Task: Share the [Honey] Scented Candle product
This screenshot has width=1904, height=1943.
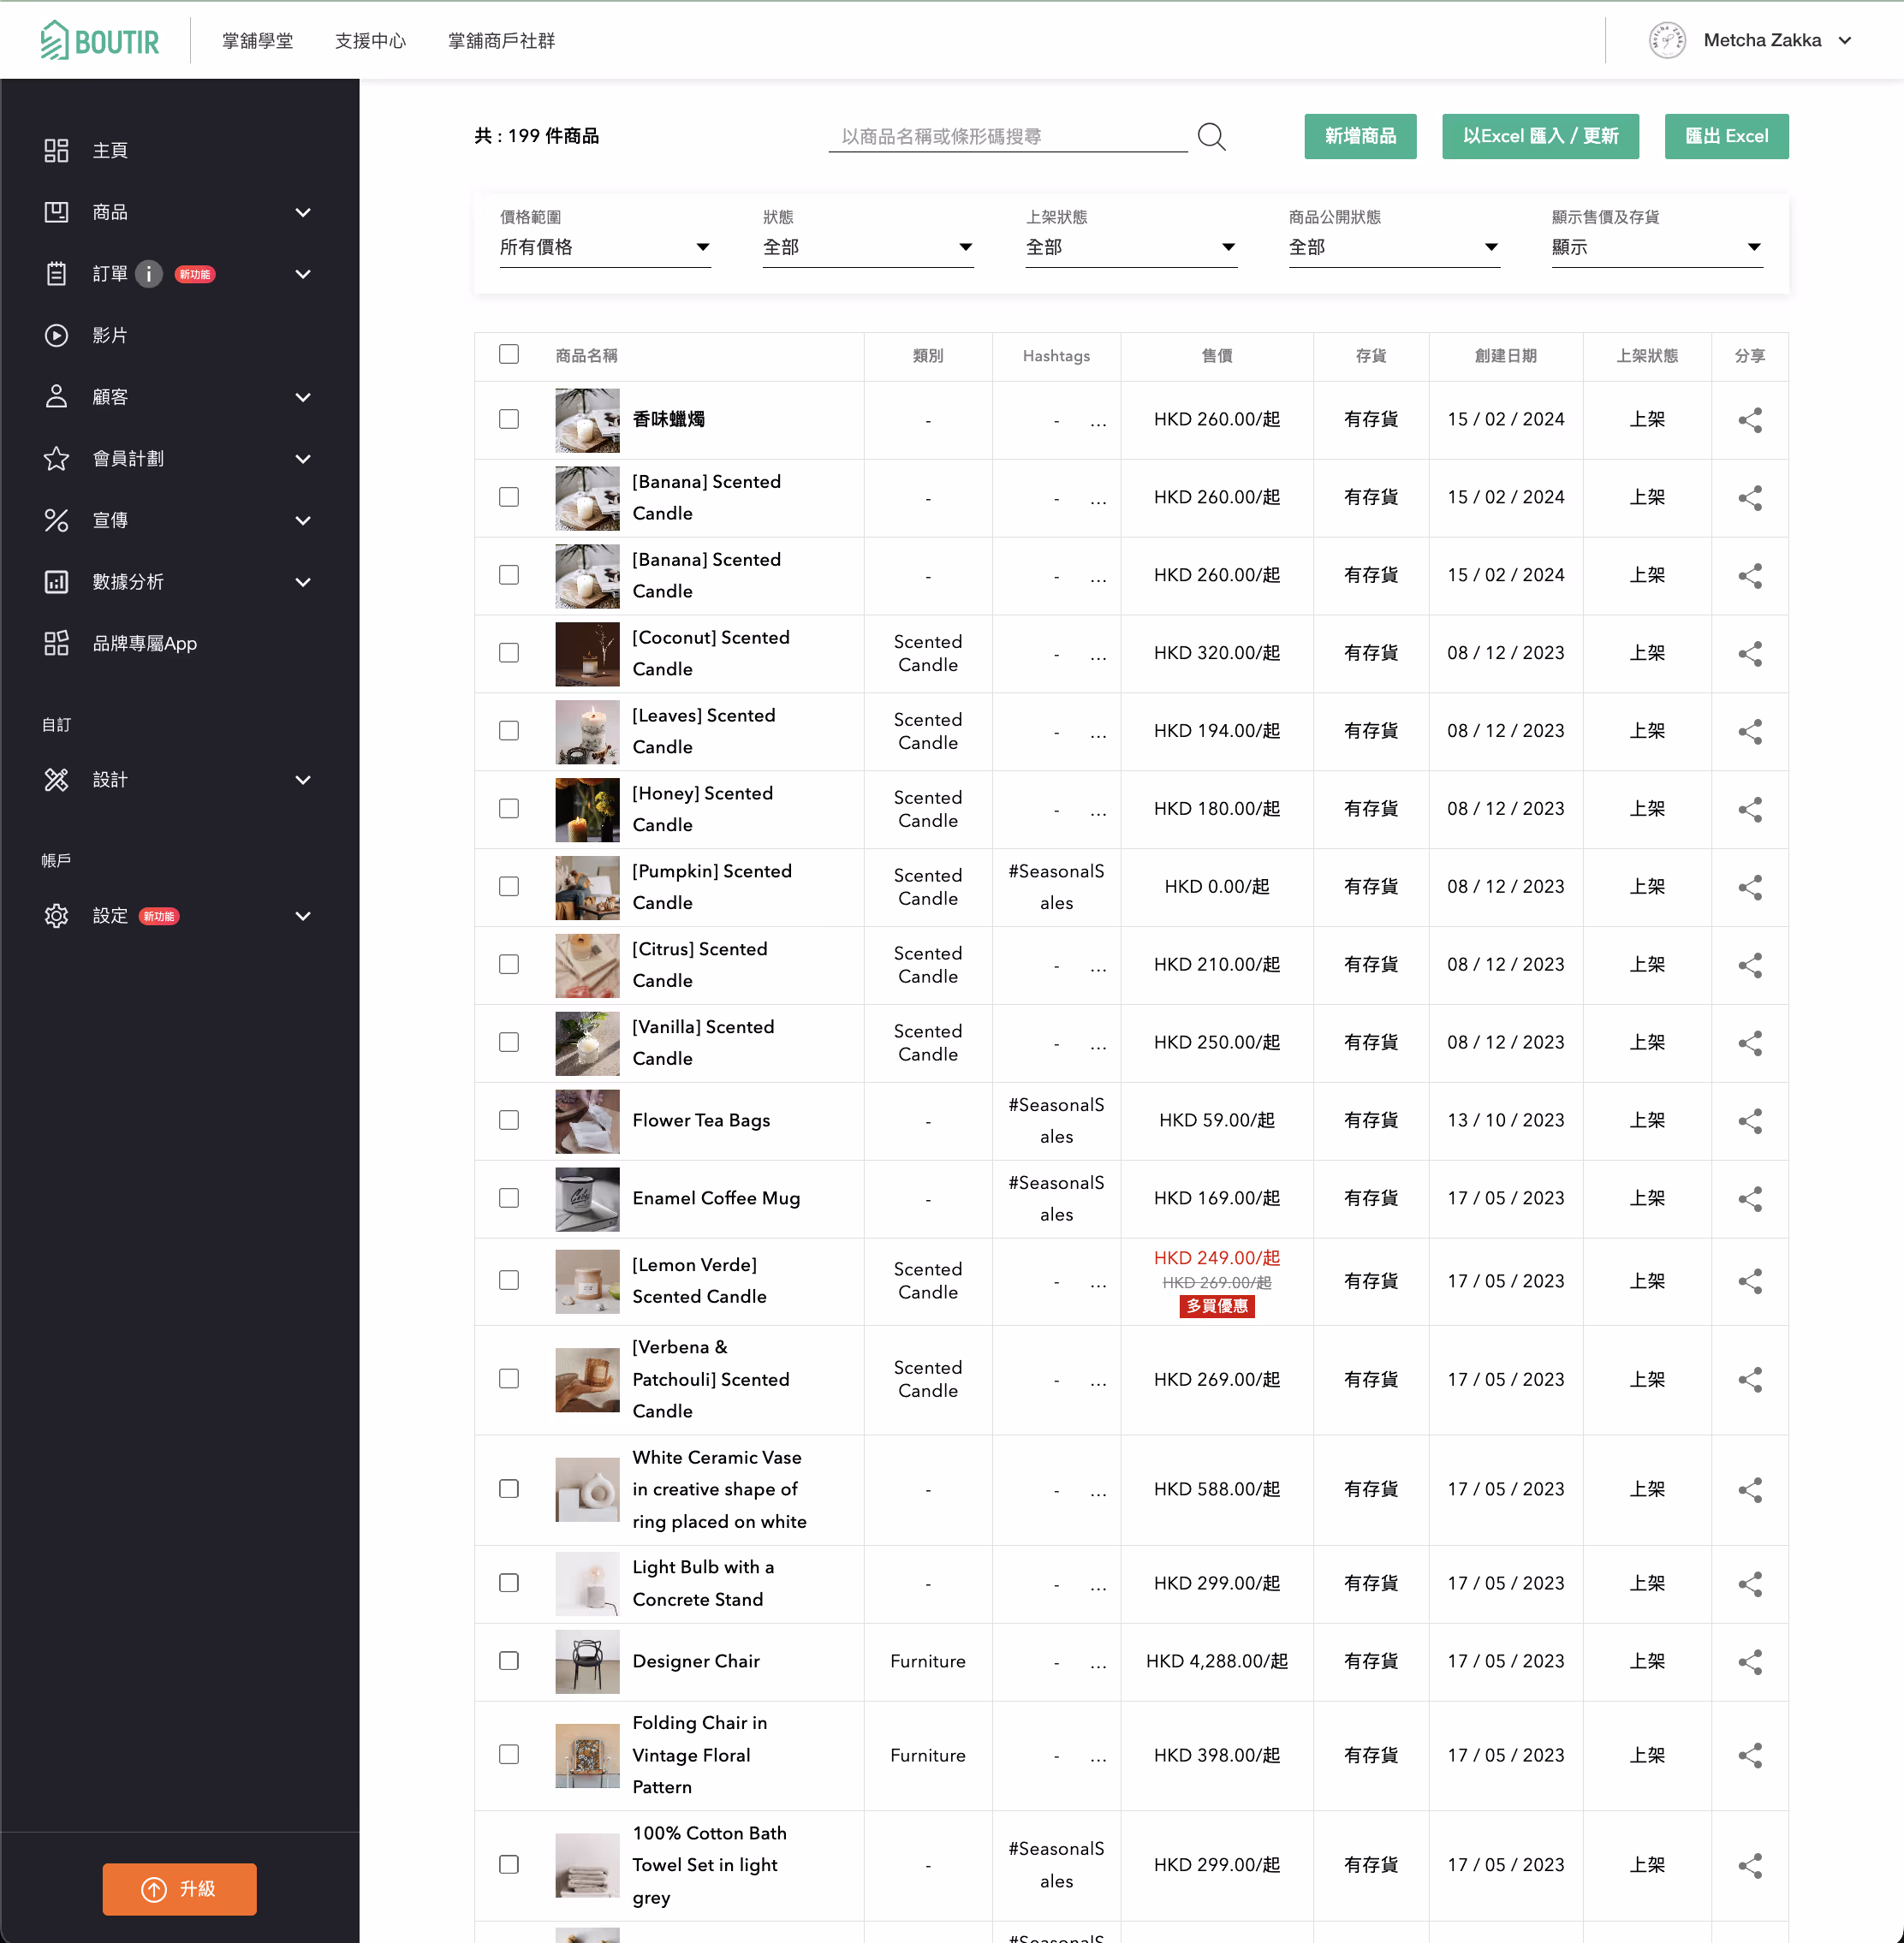Action: click(1749, 810)
